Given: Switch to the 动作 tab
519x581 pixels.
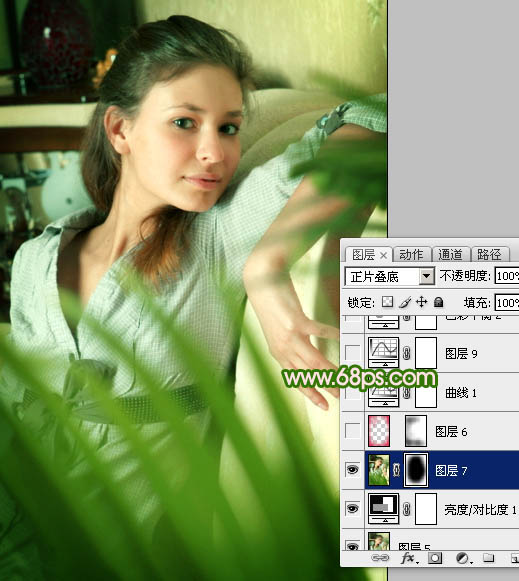Looking at the screenshot, I should coord(411,255).
